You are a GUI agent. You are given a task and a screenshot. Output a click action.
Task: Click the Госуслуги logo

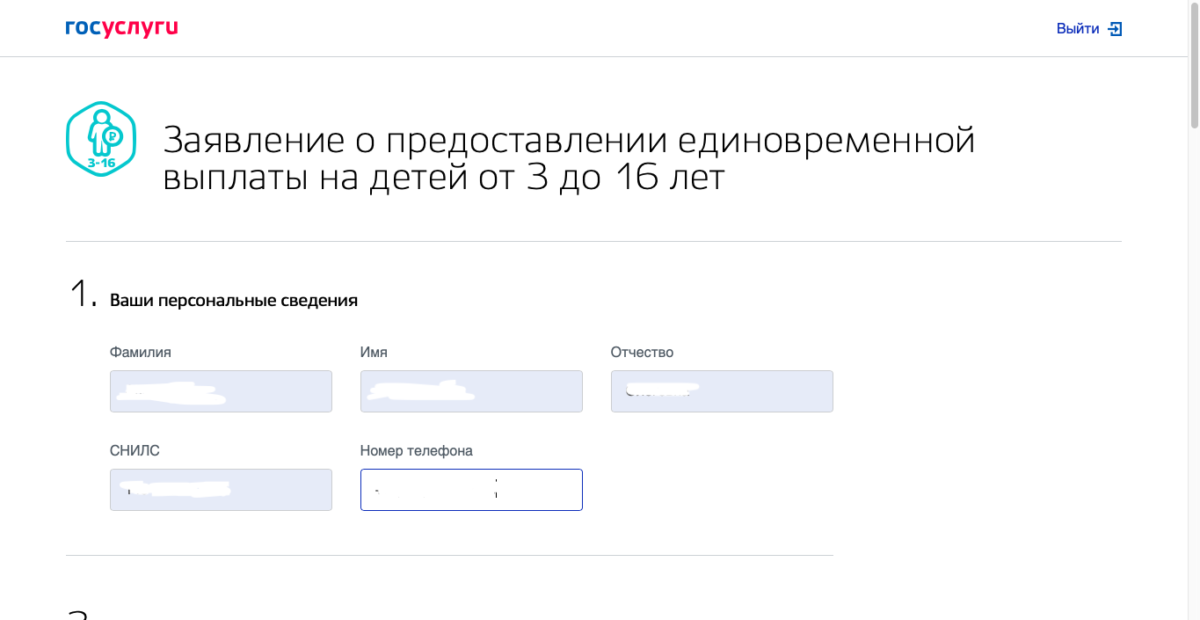tap(121, 29)
